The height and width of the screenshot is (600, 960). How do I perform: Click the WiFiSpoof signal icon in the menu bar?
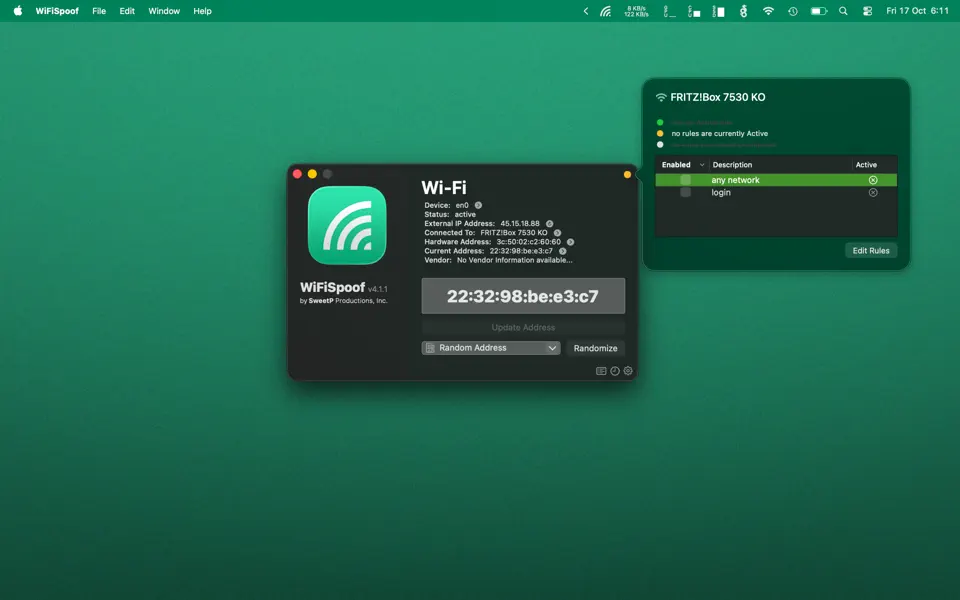605,11
